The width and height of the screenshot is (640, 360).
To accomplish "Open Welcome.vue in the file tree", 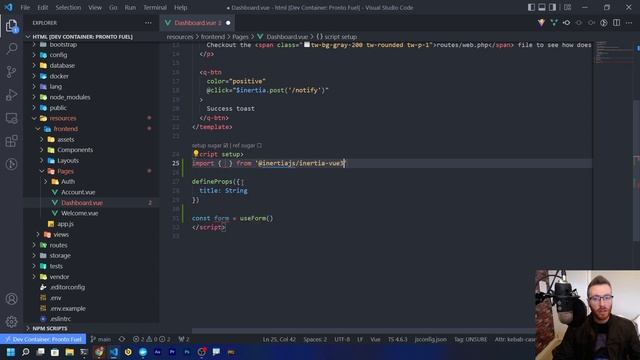I will 80,213.
